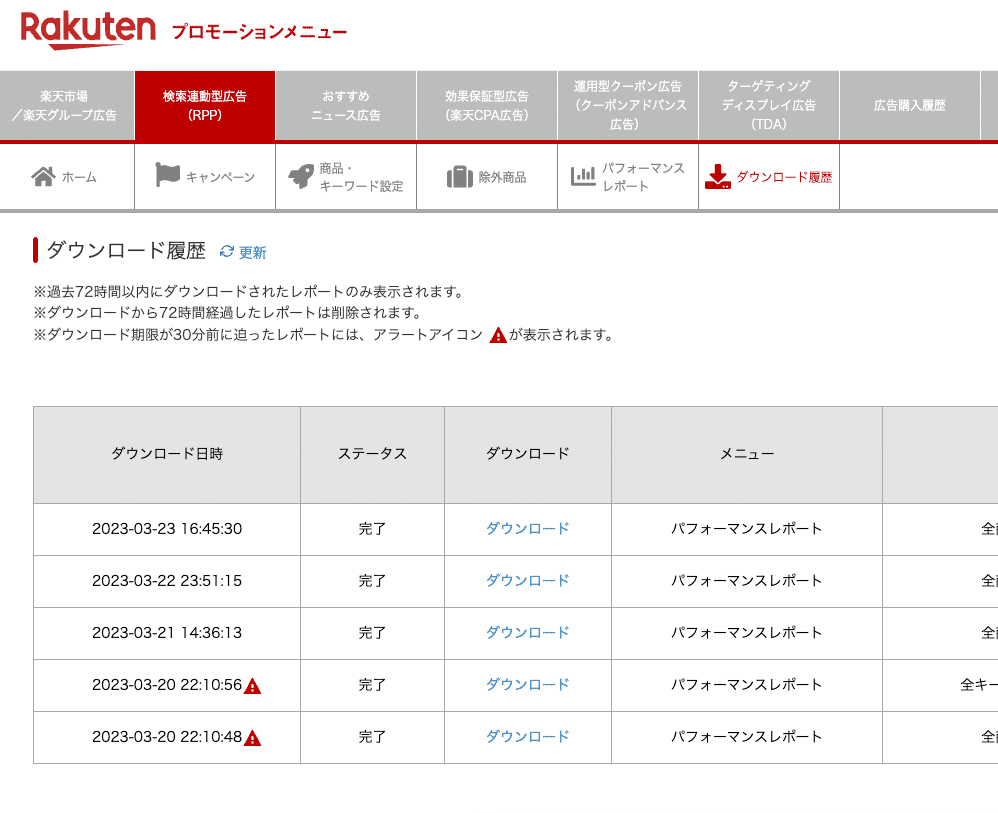Open the 楽天市場／楽天グループ広告 tab
This screenshot has width=998, height=813.
(67, 106)
